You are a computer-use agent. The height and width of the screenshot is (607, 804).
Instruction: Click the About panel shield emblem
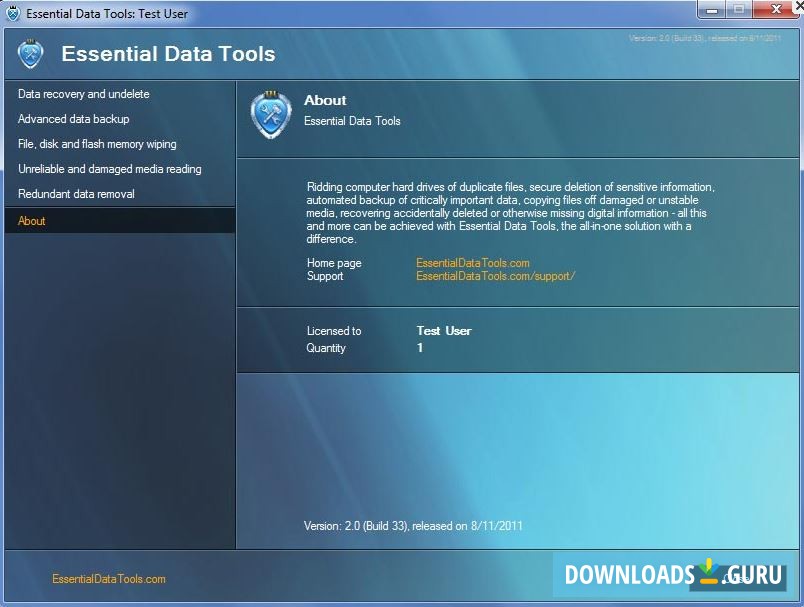point(269,114)
